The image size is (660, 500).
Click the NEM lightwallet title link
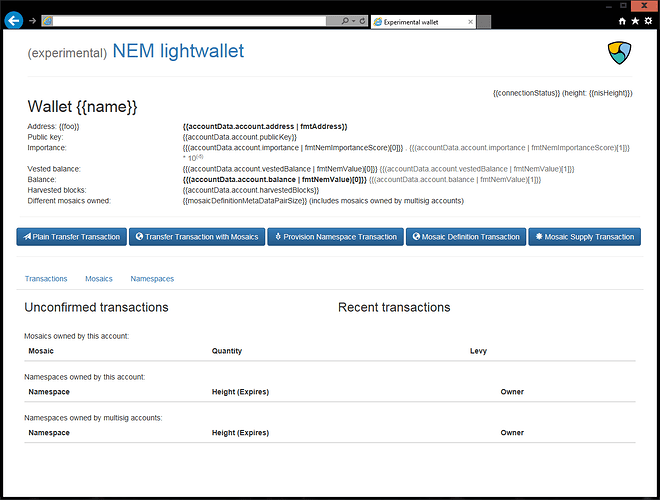click(x=178, y=51)
